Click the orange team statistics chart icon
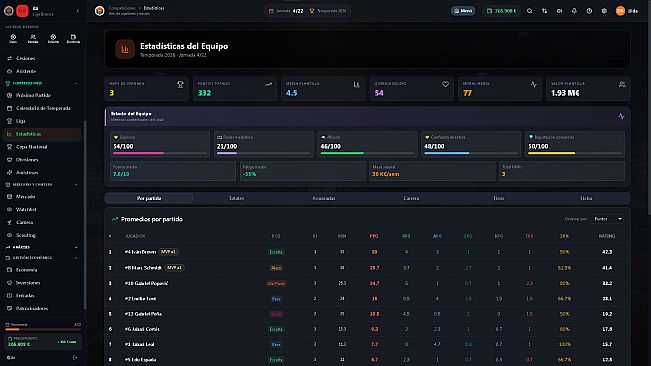This screenshot has width=651, height=366. (125, 49)
